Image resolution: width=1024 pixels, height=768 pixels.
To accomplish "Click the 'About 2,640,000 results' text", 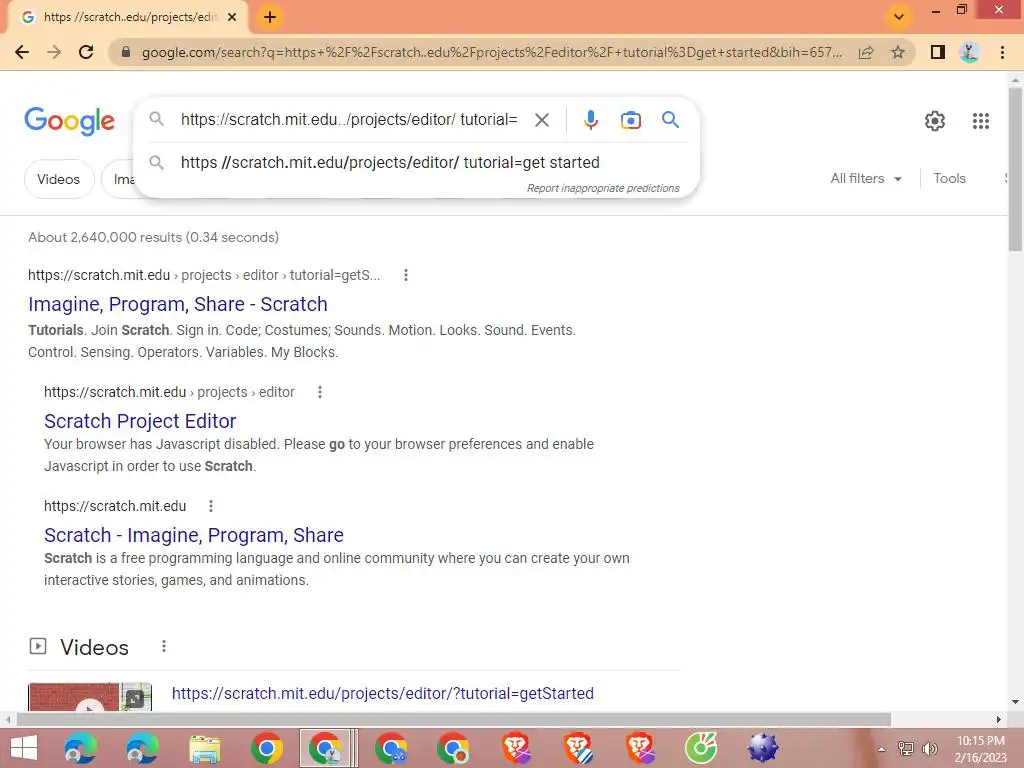I will pyautogui.click(x=153, y=237).
